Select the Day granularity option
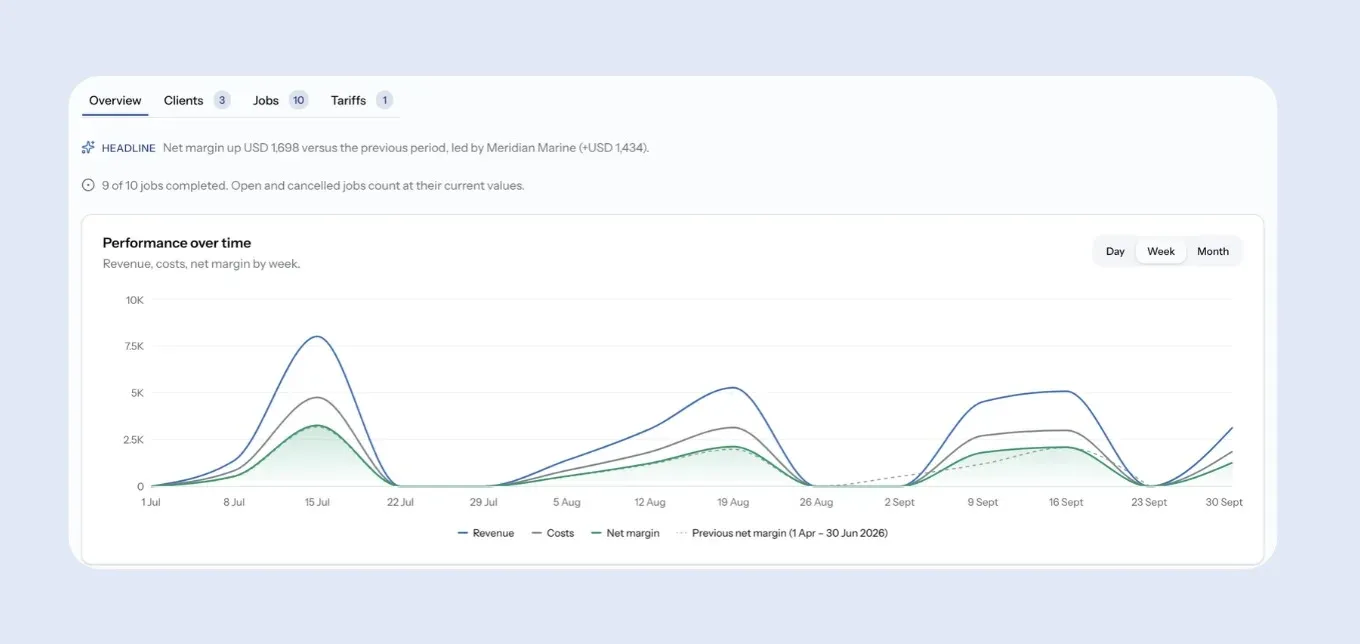1360x644 pixels. coord(1115,251)
